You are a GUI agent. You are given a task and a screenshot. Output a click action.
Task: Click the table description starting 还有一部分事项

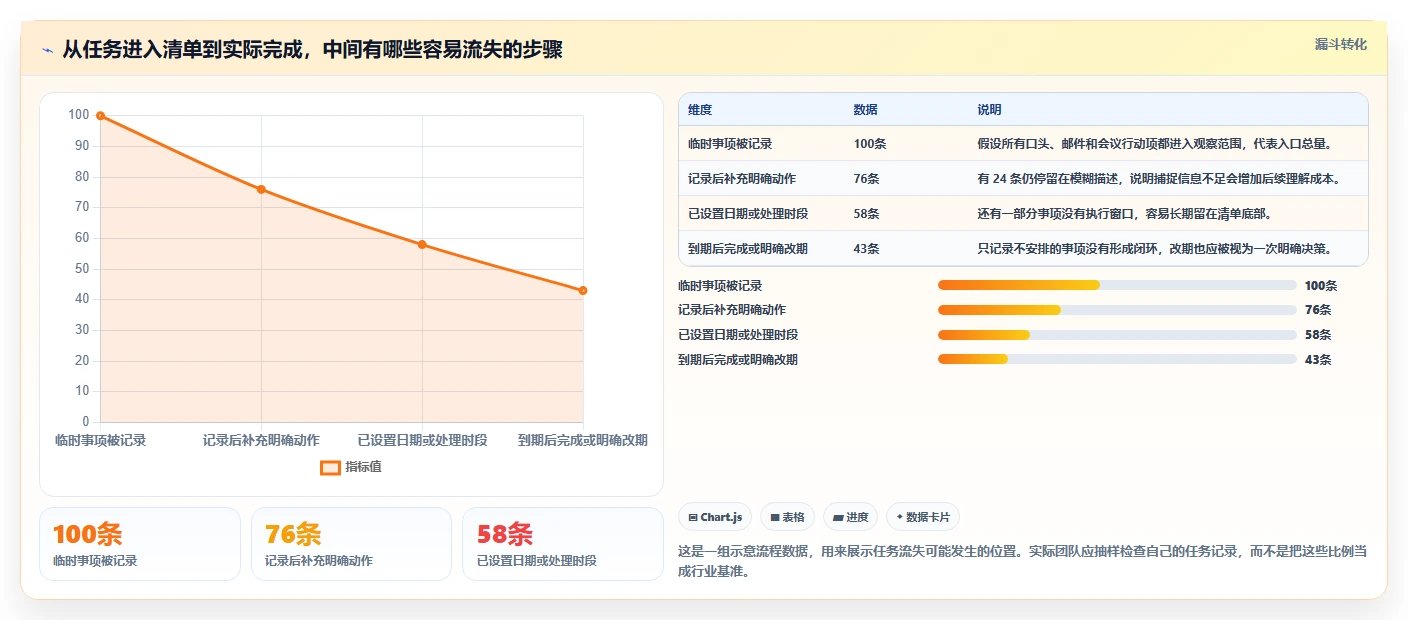pos(1125,214)
